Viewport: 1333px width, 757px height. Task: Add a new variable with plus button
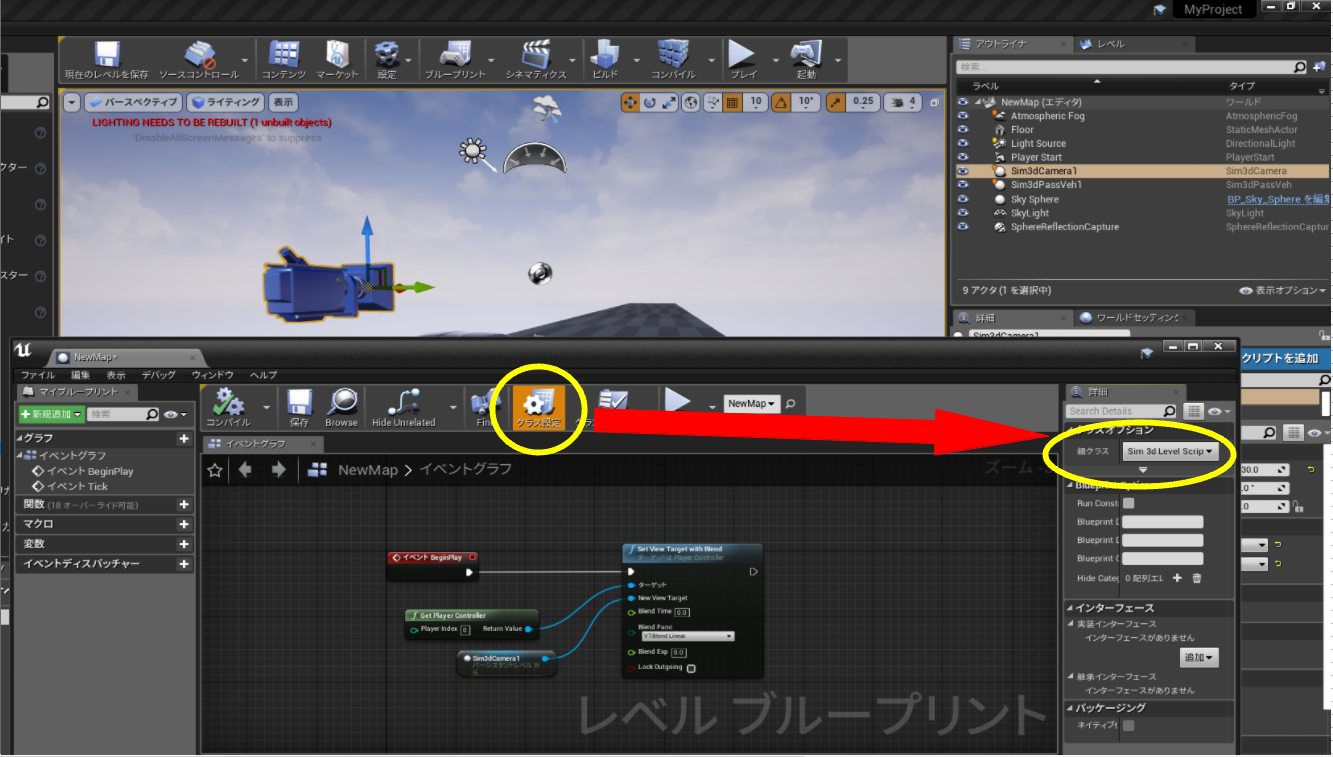[x=183, y=544]
